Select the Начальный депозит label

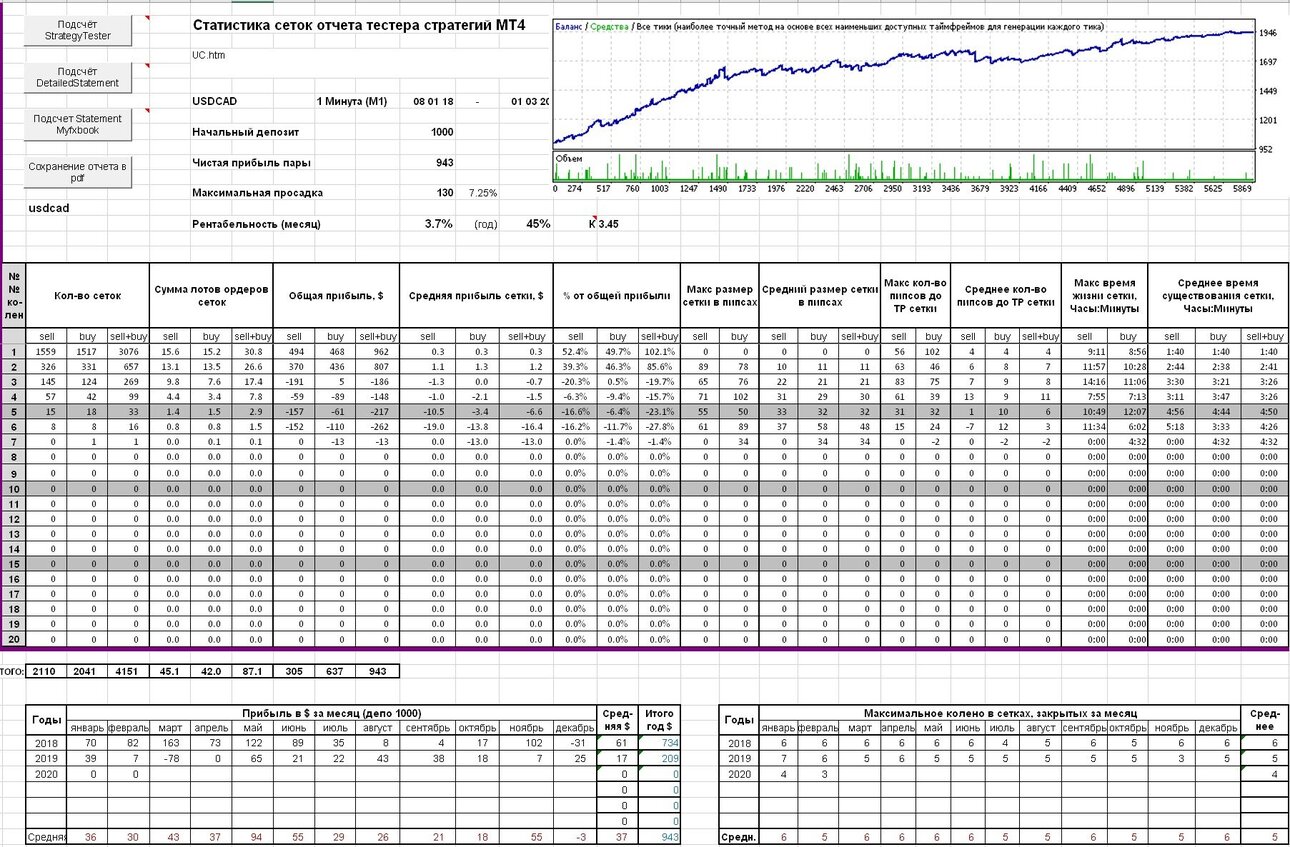point(245,132)
